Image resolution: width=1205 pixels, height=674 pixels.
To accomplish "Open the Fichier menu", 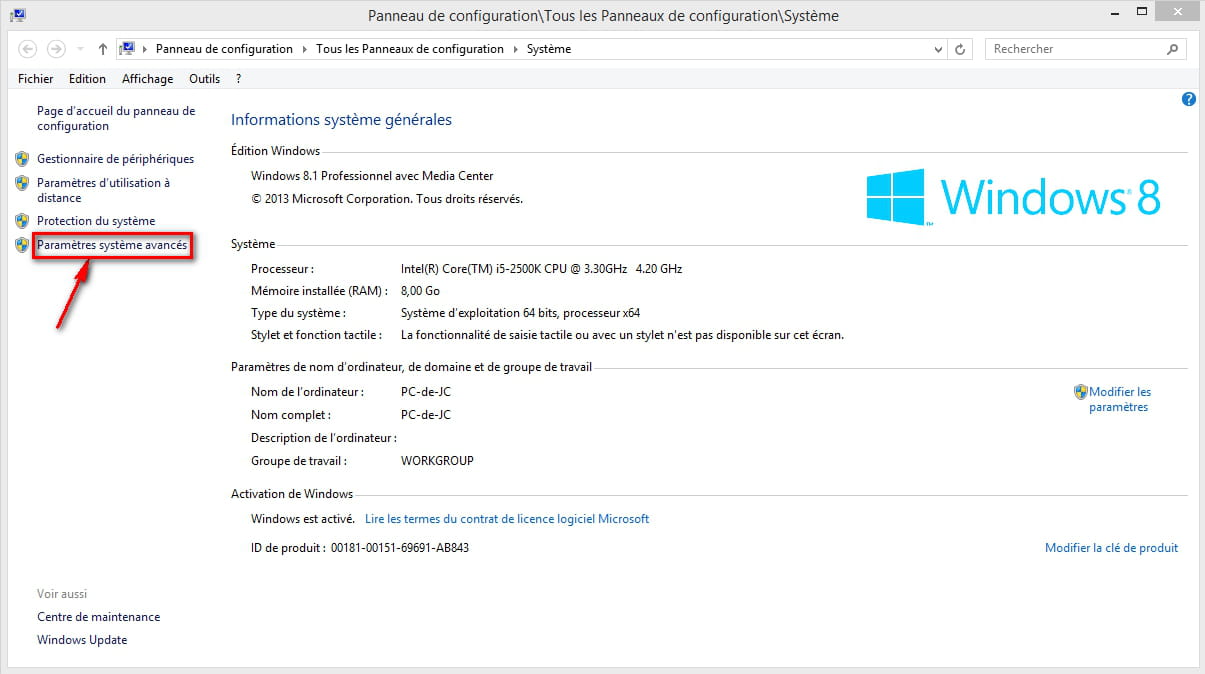I will tap(36, 79).
